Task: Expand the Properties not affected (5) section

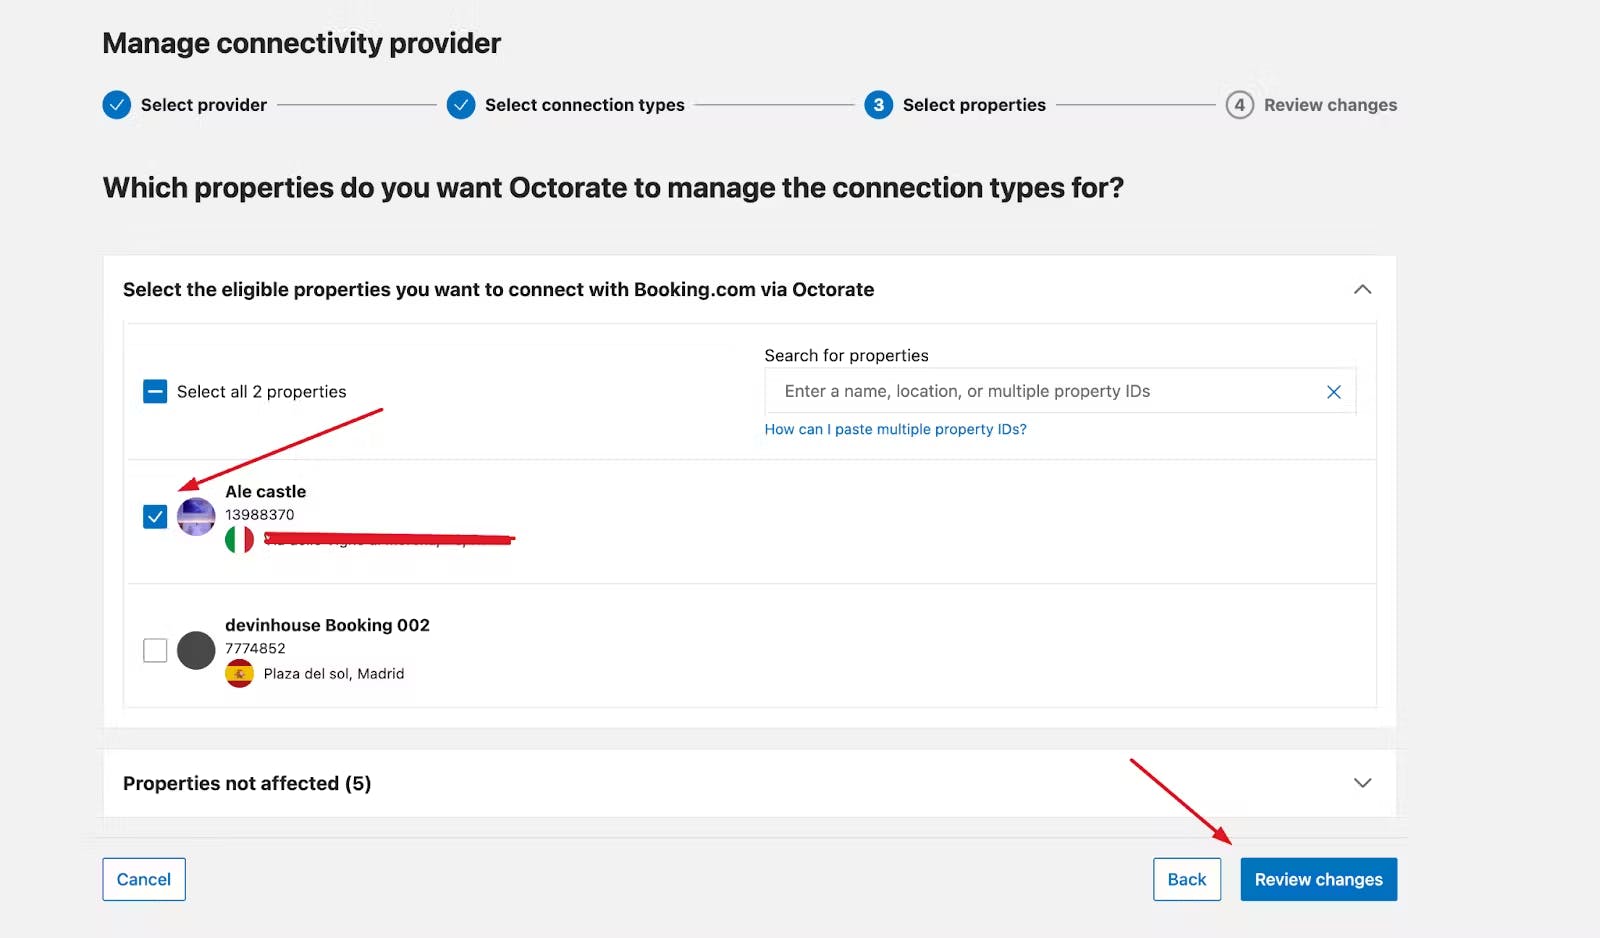Action: (x=1362, y=783)
